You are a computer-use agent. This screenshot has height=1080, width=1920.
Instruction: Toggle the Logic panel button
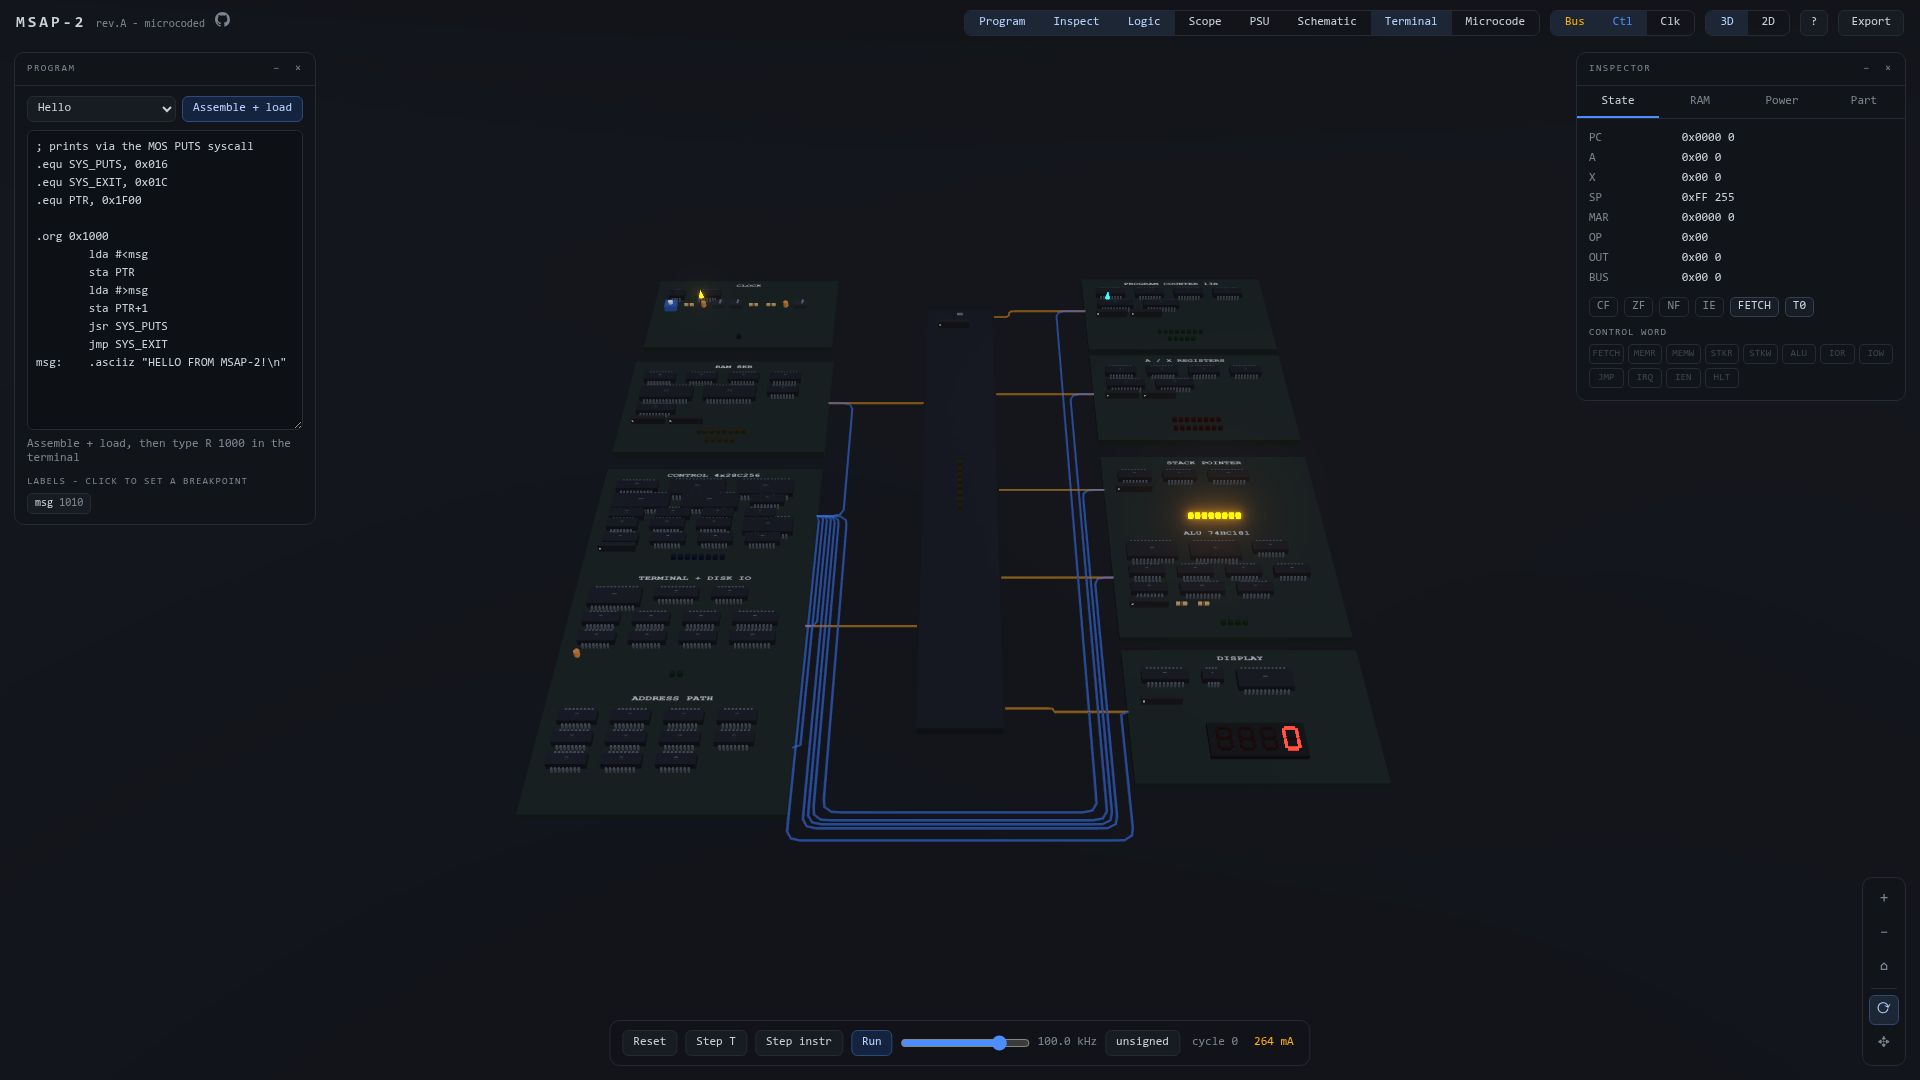pos(1144,22)
